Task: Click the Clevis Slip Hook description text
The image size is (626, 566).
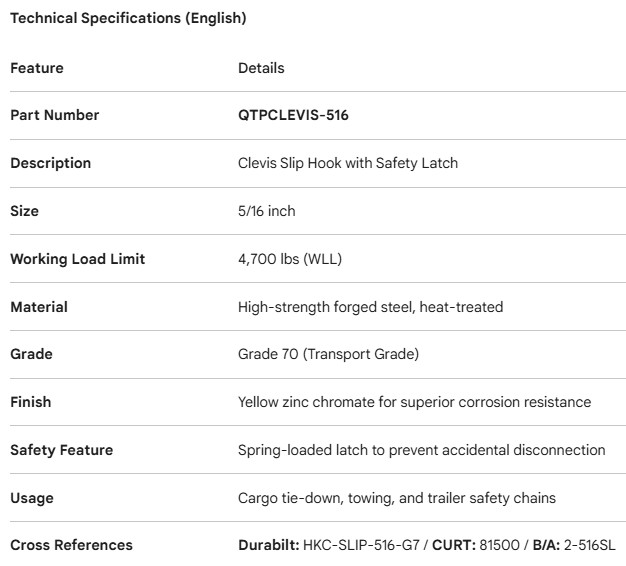Action: 348,163
